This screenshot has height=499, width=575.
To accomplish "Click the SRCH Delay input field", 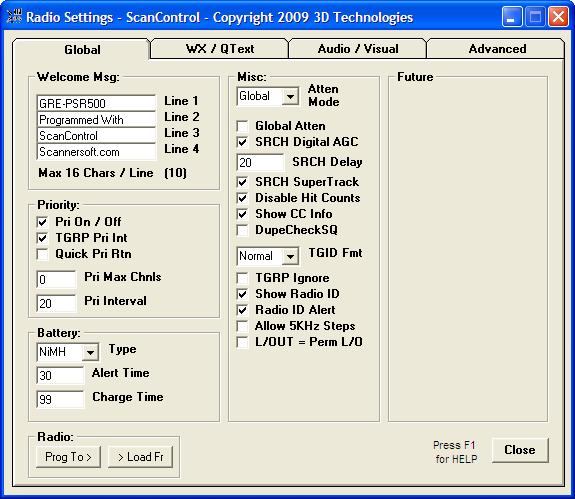I will 260,162.
